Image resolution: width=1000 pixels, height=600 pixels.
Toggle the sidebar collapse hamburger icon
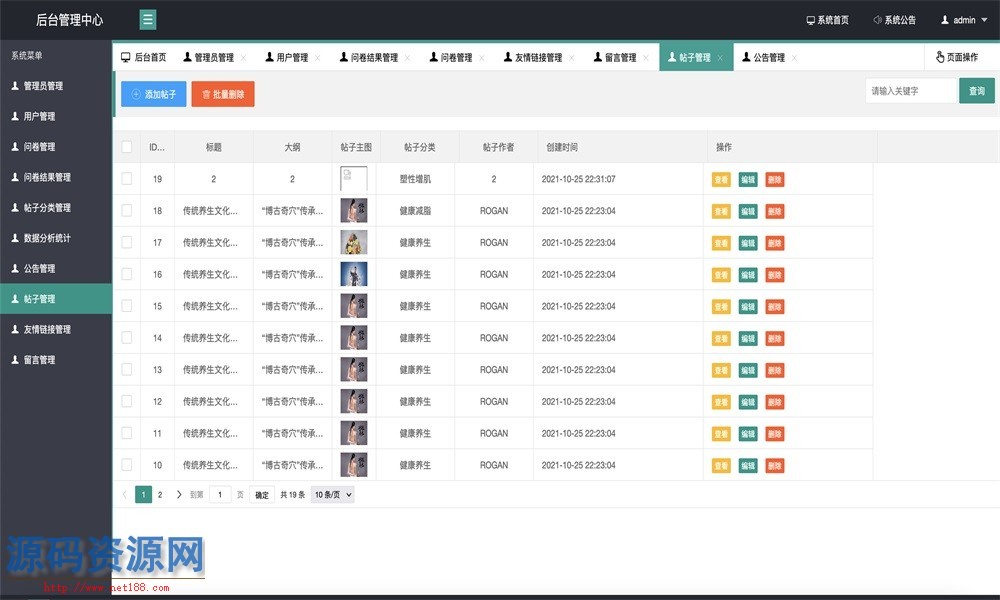point(147,20)
